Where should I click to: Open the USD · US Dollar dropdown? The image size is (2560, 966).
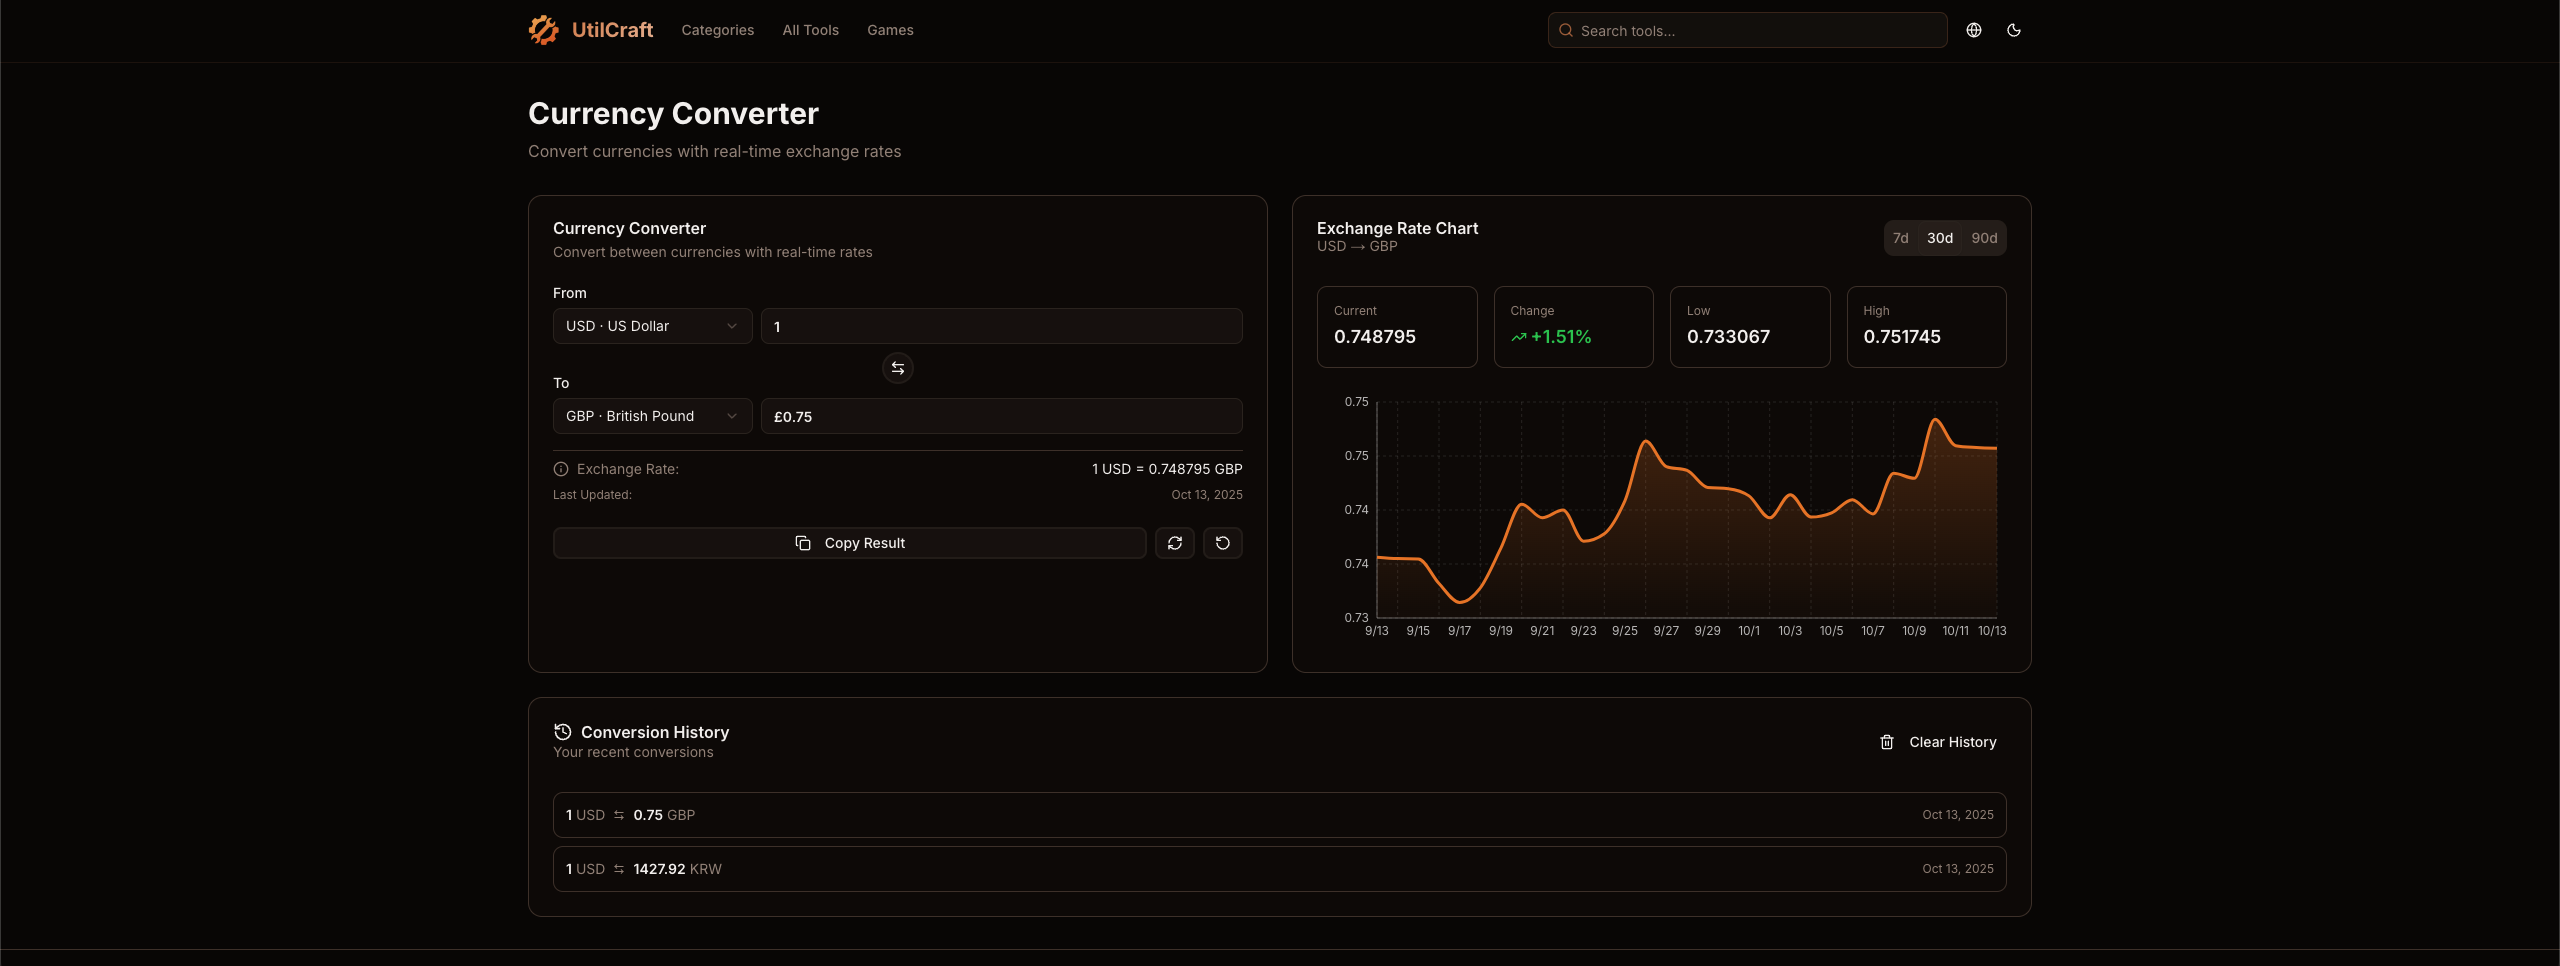[652, 326]
